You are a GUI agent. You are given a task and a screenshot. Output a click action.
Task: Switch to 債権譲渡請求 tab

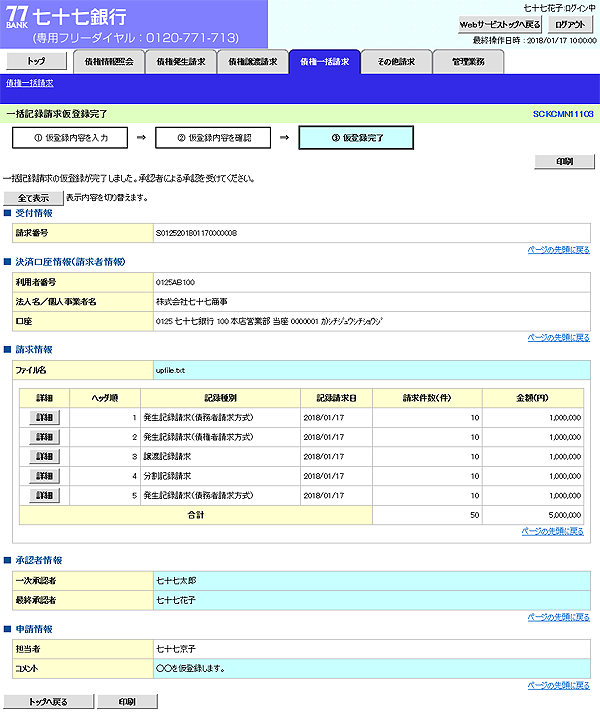click(x=252, y=62)
